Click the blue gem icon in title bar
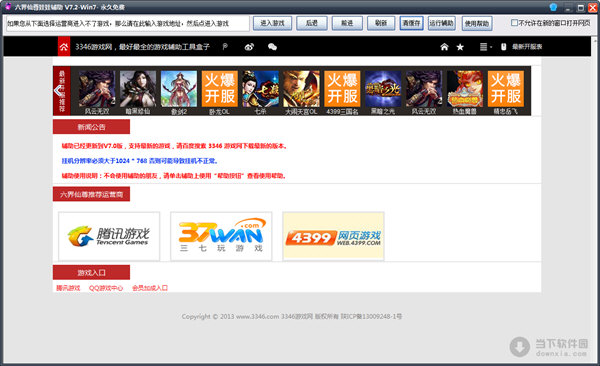Viewport: 600px width, 366px height. [x=553, y=7]
